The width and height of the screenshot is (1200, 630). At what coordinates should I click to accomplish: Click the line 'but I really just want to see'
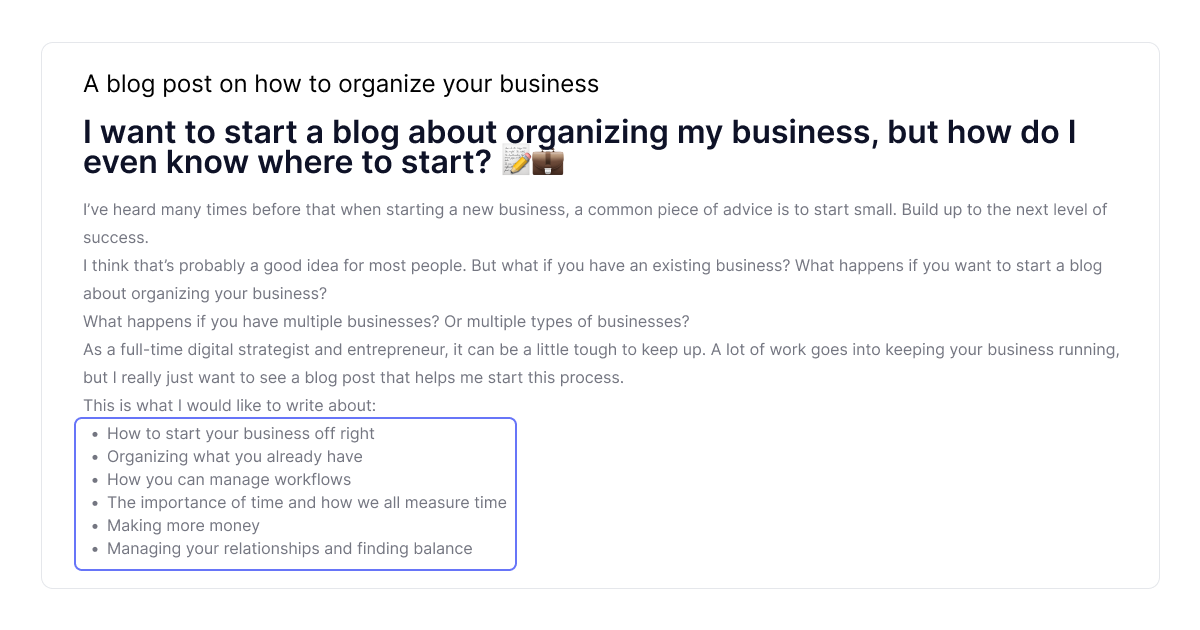coord(353,378)
